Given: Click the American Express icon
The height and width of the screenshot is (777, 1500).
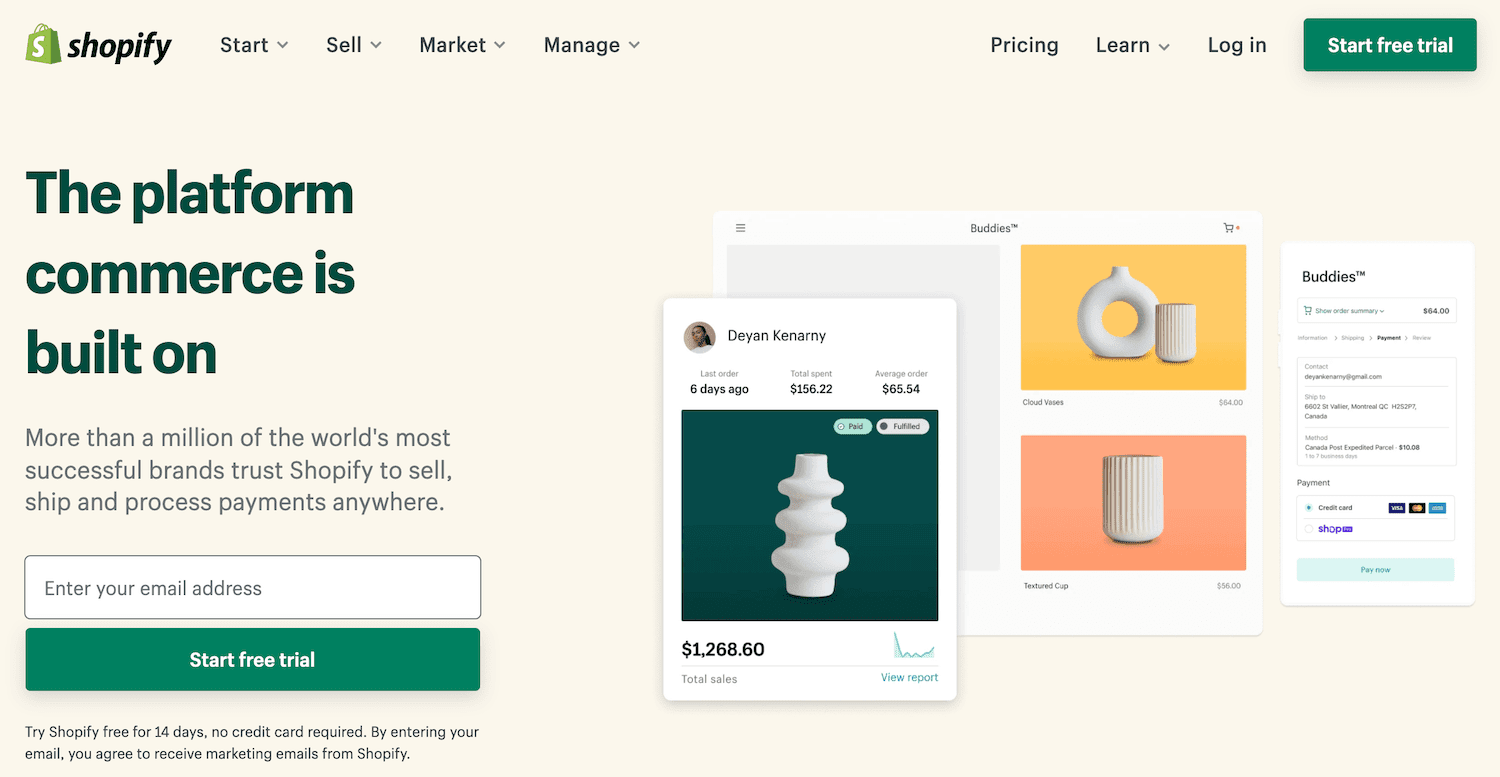Looking at the screenshot, I should point(1438,508).
